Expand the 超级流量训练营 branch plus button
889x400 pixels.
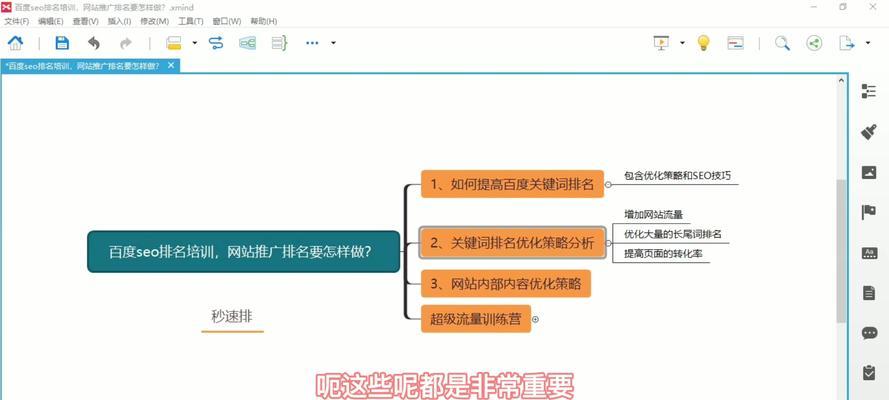[535, 320]
